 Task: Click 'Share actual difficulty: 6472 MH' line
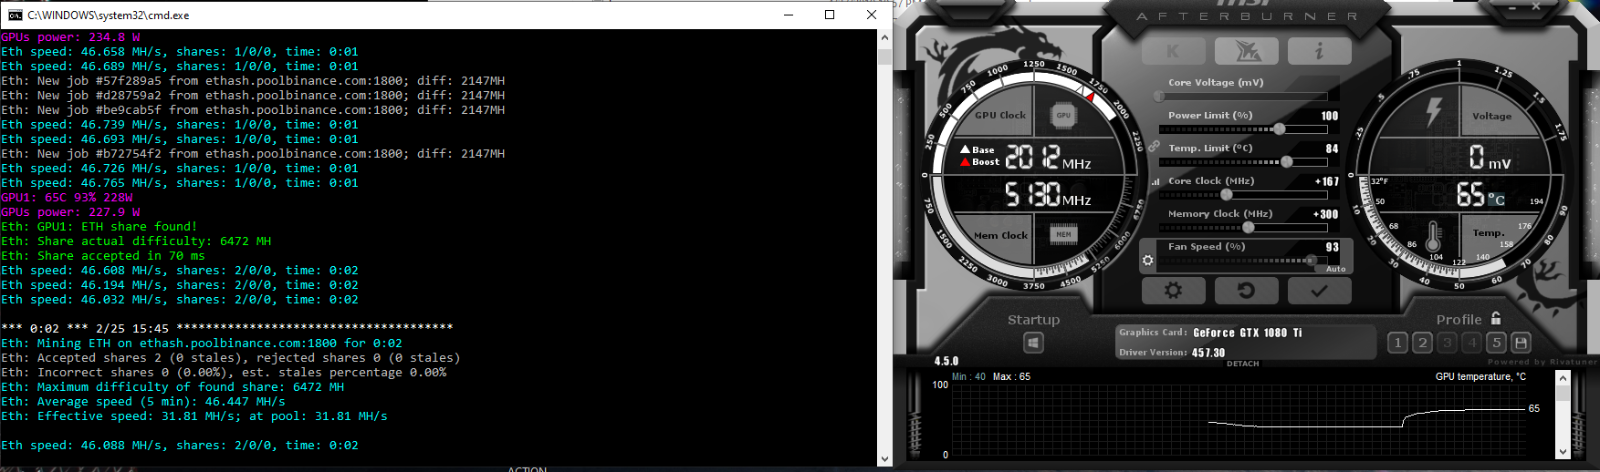[x=136, y=241]
